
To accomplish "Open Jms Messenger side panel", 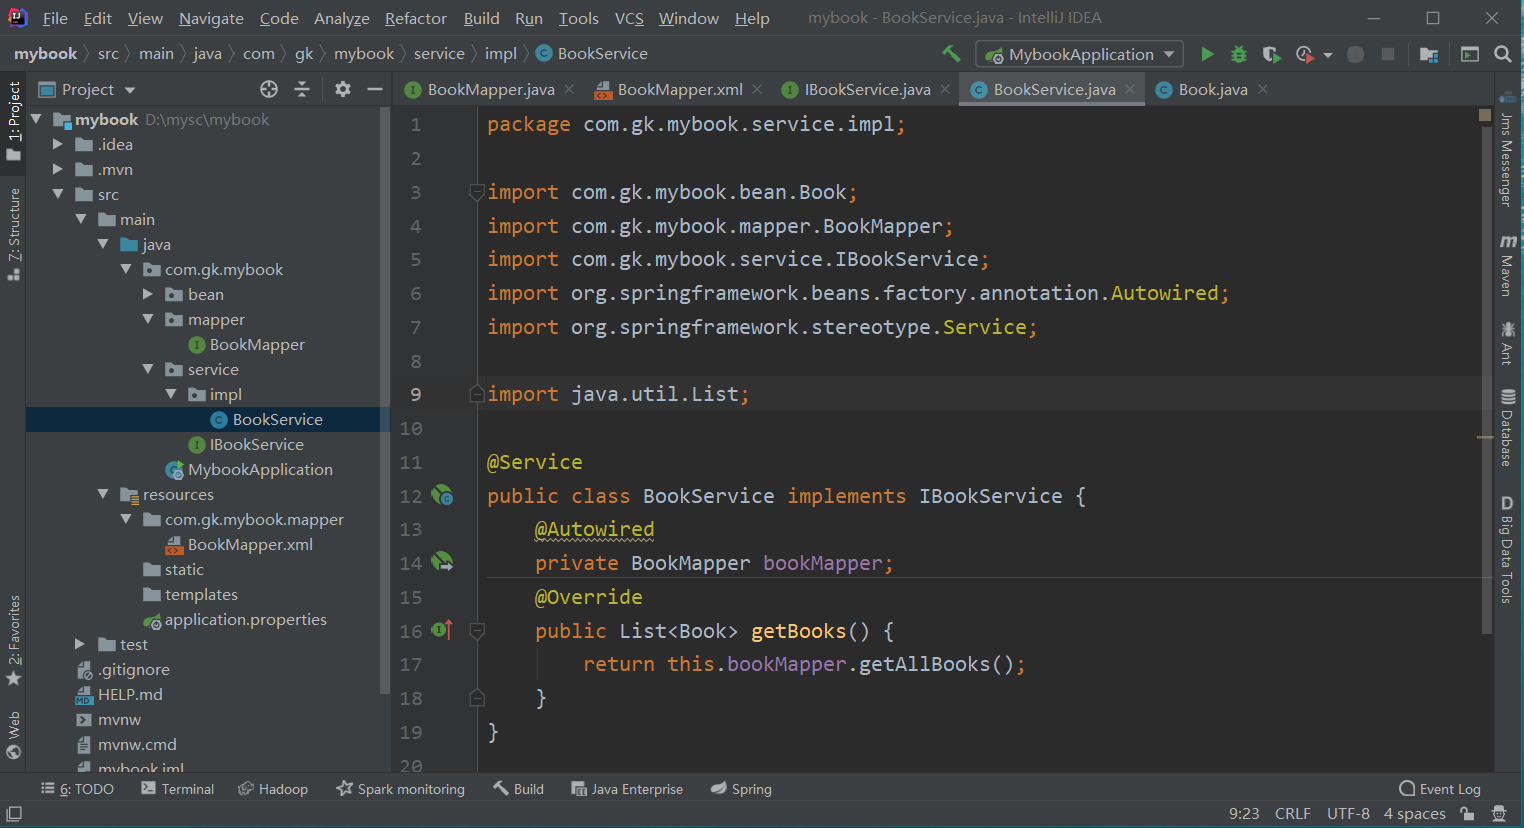I will click(1508, 150).
